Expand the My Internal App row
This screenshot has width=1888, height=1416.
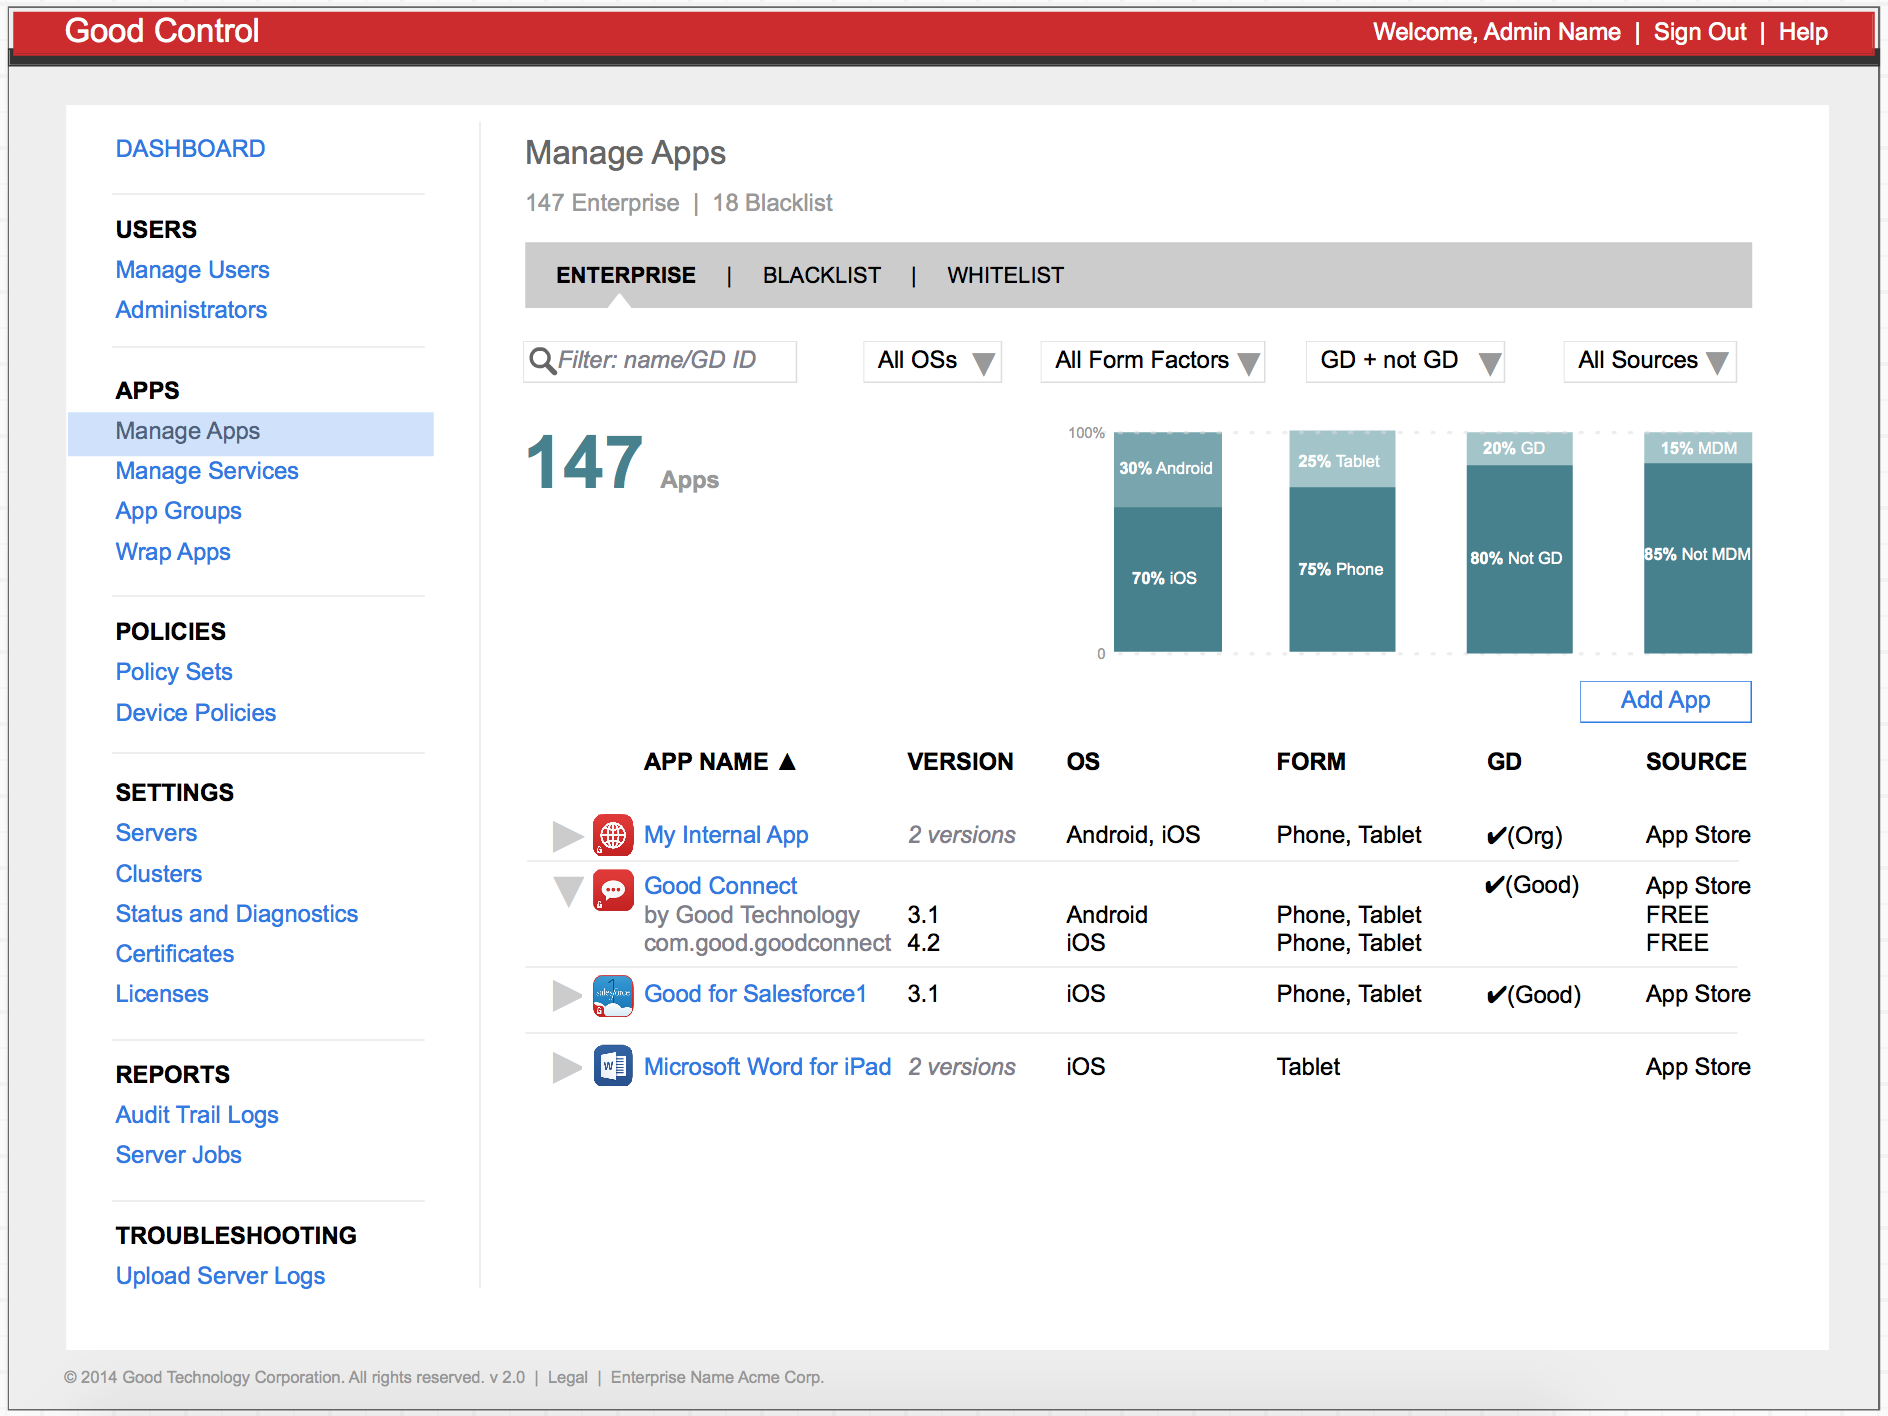coord(567,836)
